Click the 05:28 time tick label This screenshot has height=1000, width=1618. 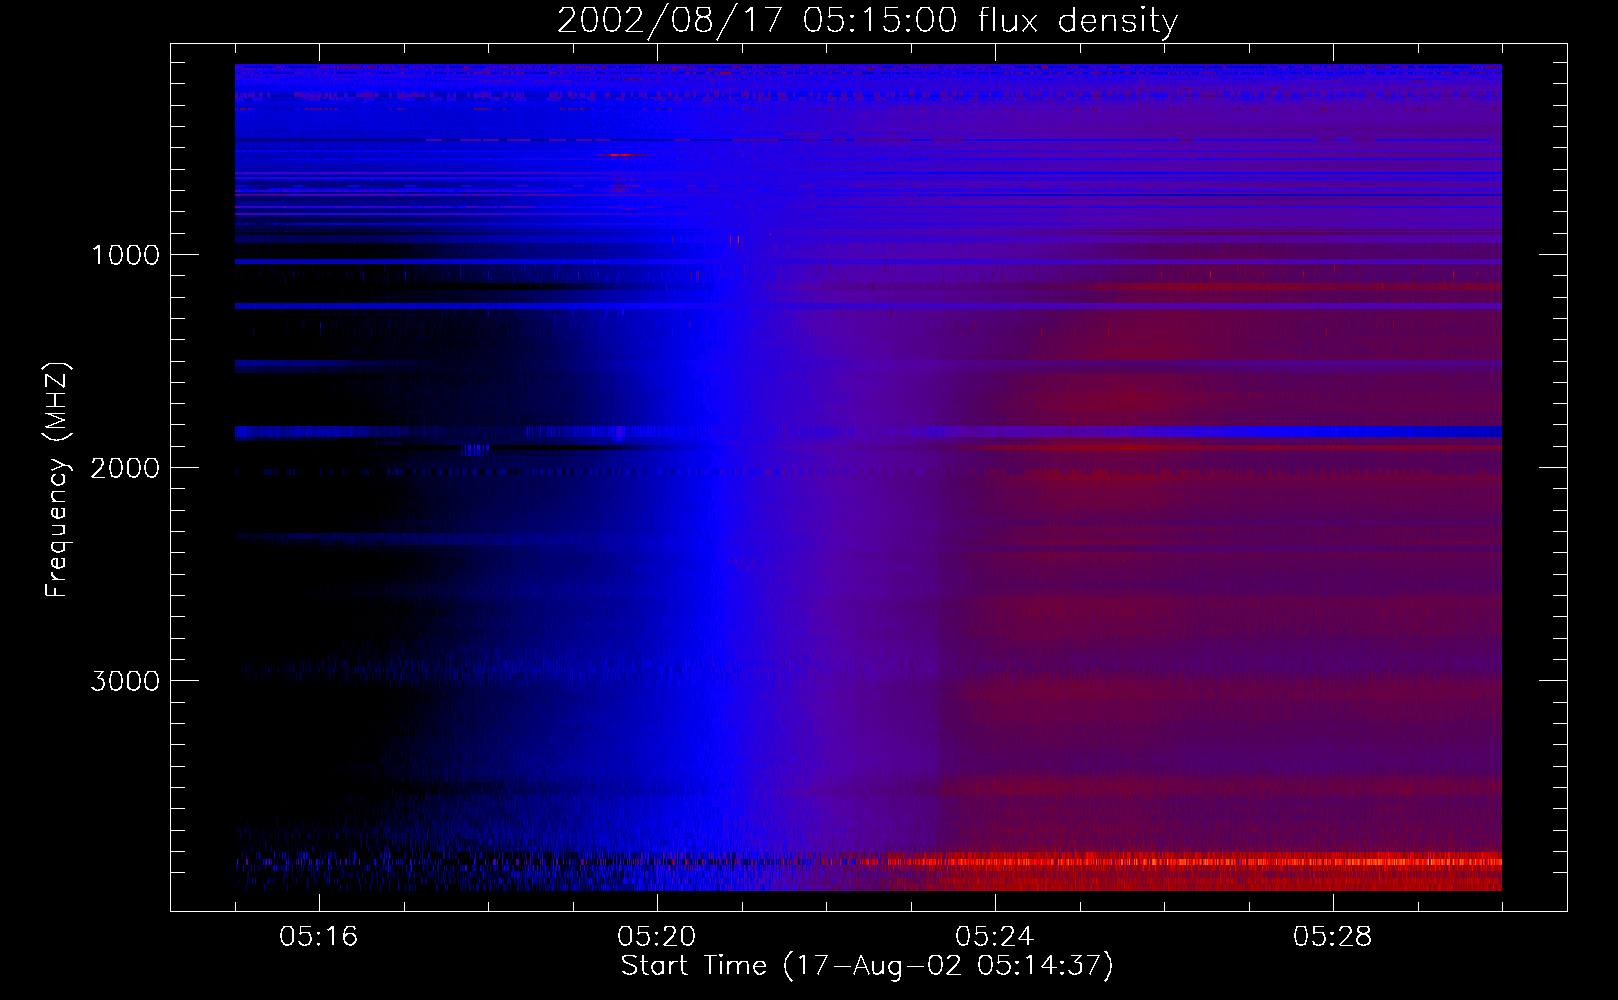(x=1332, y=937)
